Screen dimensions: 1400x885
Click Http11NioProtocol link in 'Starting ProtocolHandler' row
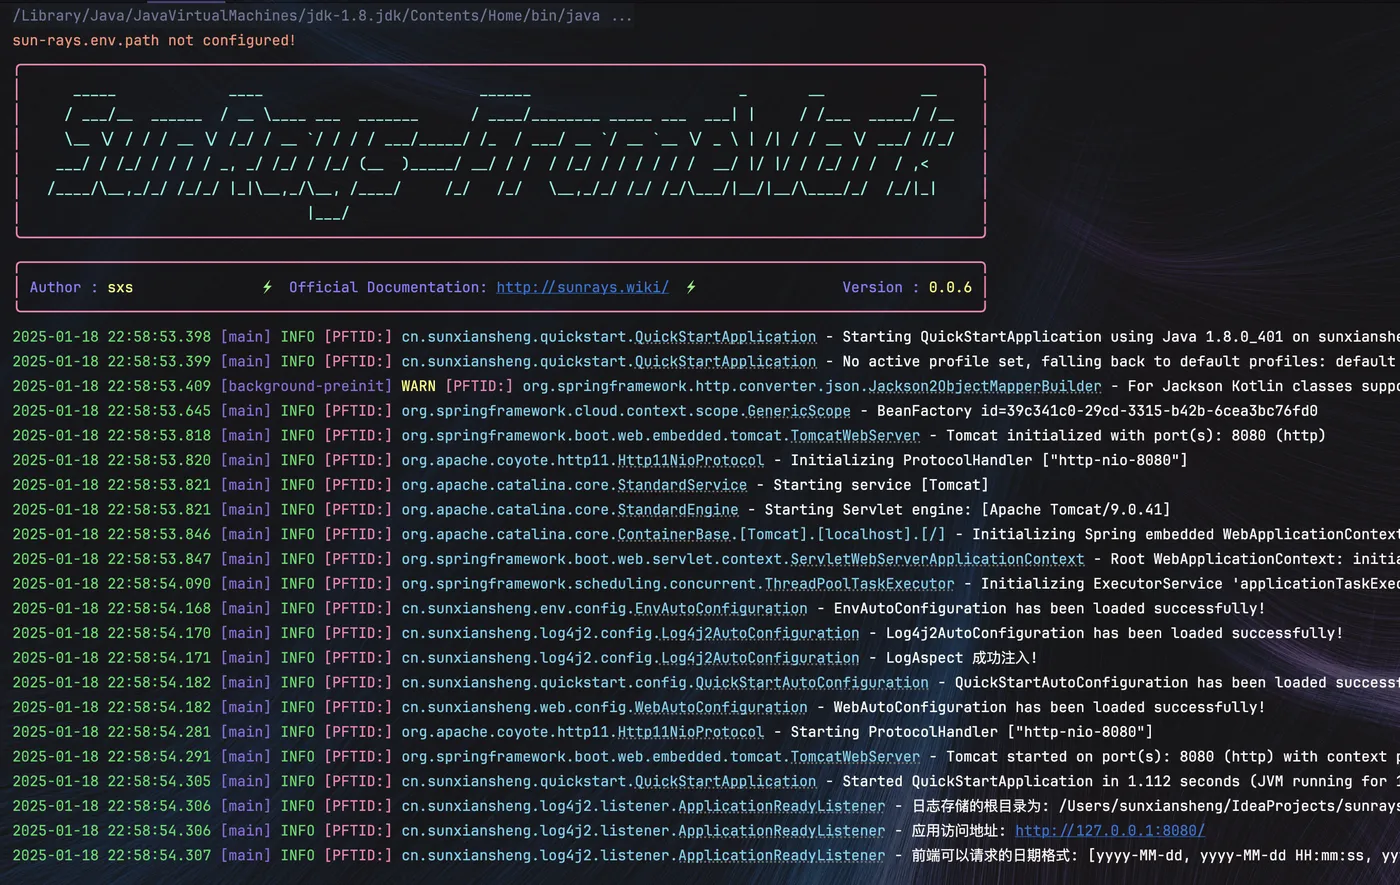(x=690, y=731)
